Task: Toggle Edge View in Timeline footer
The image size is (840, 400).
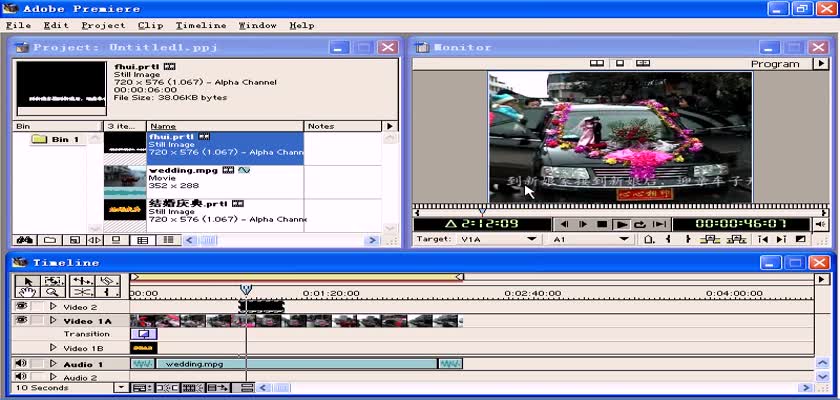Action: tap(193, 388)
